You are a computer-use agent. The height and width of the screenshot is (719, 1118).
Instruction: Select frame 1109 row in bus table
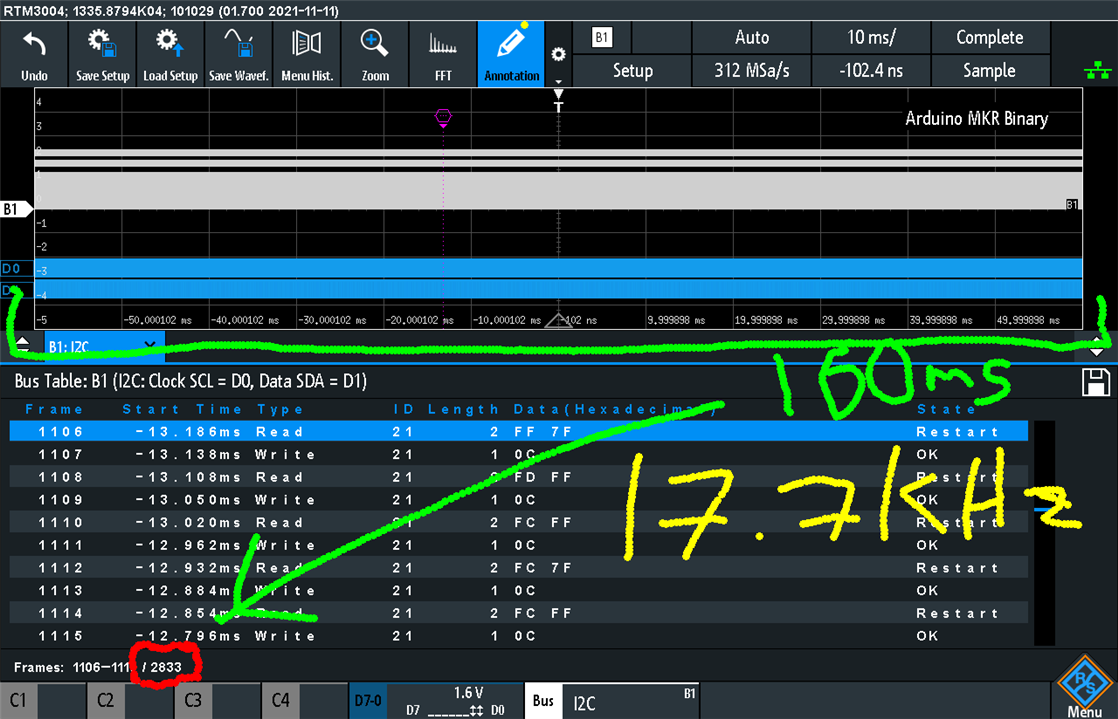(x=518, y=500)
